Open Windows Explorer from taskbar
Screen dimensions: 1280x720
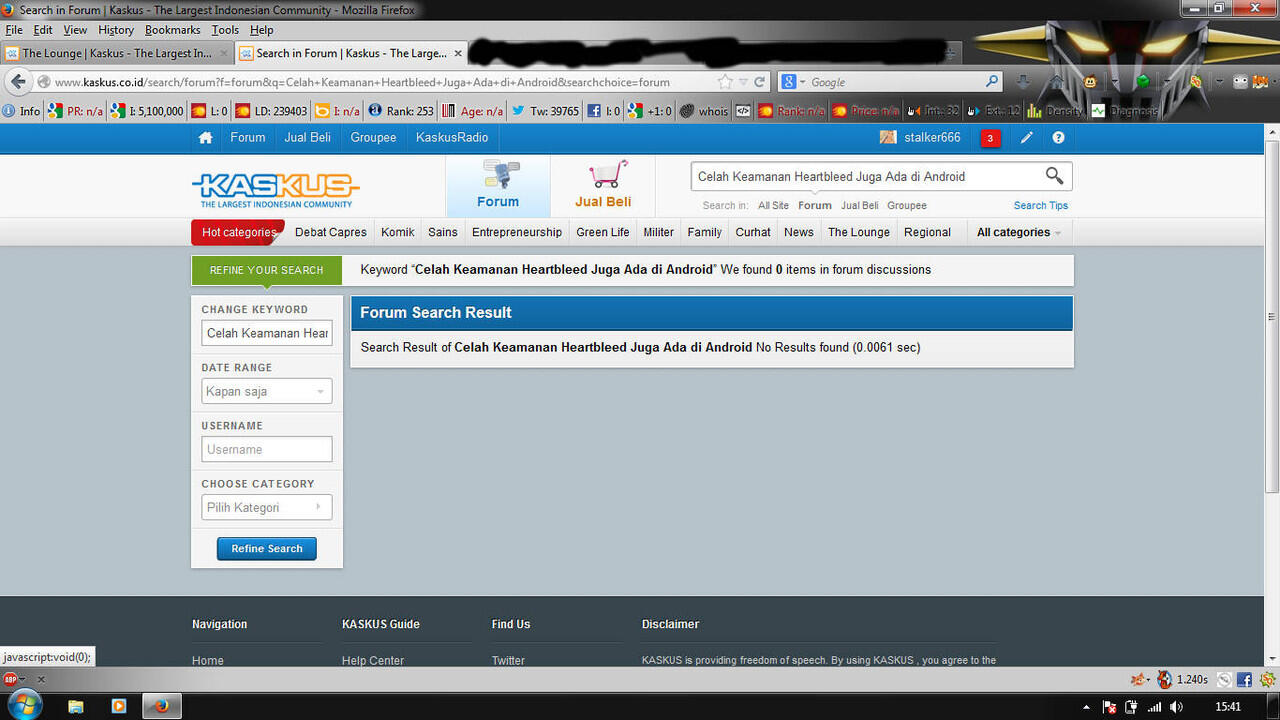[x=76, y=706]
